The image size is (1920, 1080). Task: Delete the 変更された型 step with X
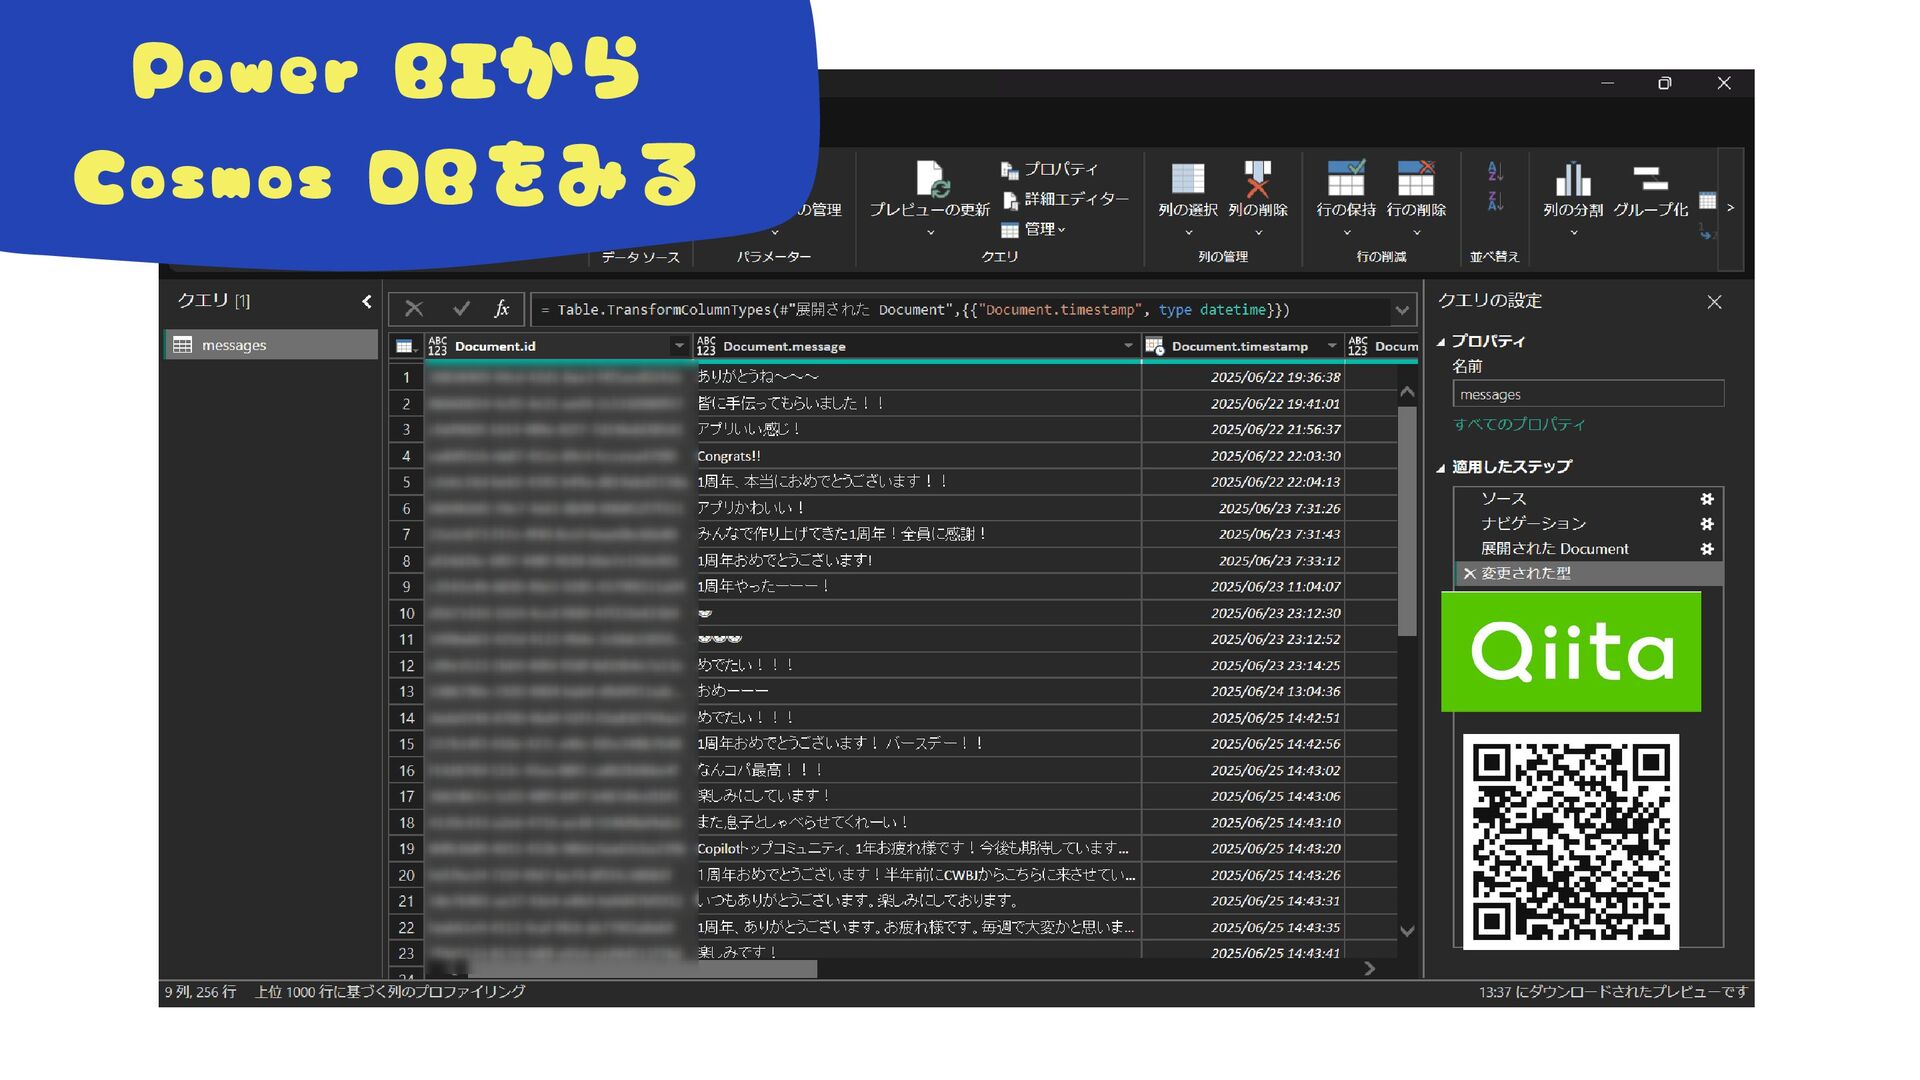1469,574
